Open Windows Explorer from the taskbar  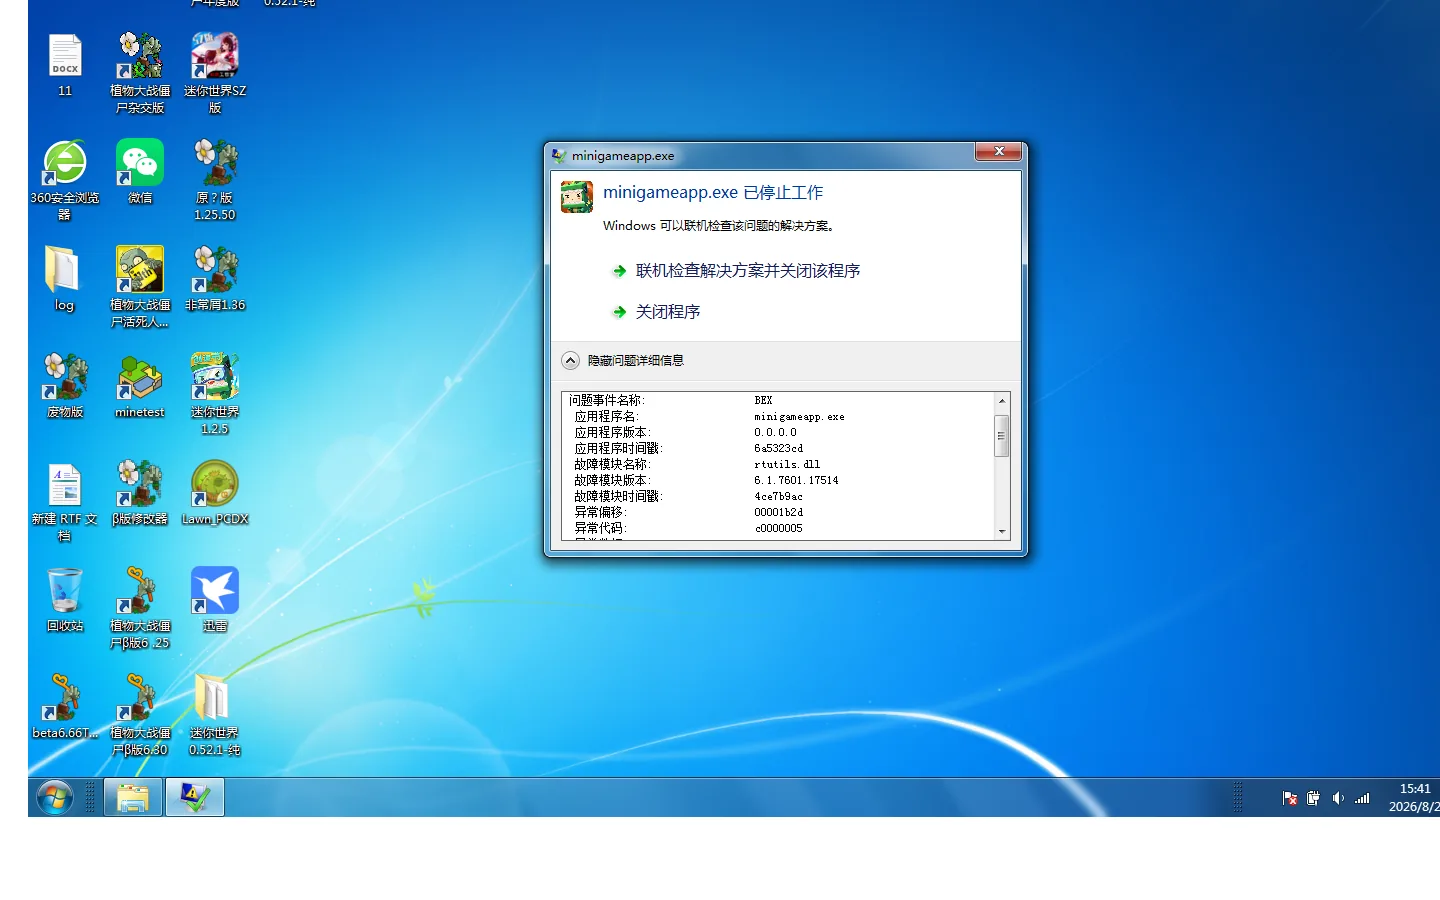coord(133,798)
